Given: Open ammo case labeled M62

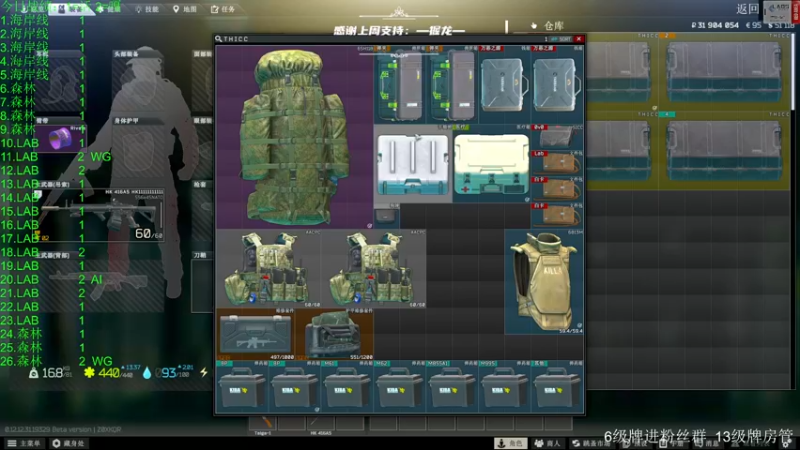Looking at the screenshot, I should point(400,387).
